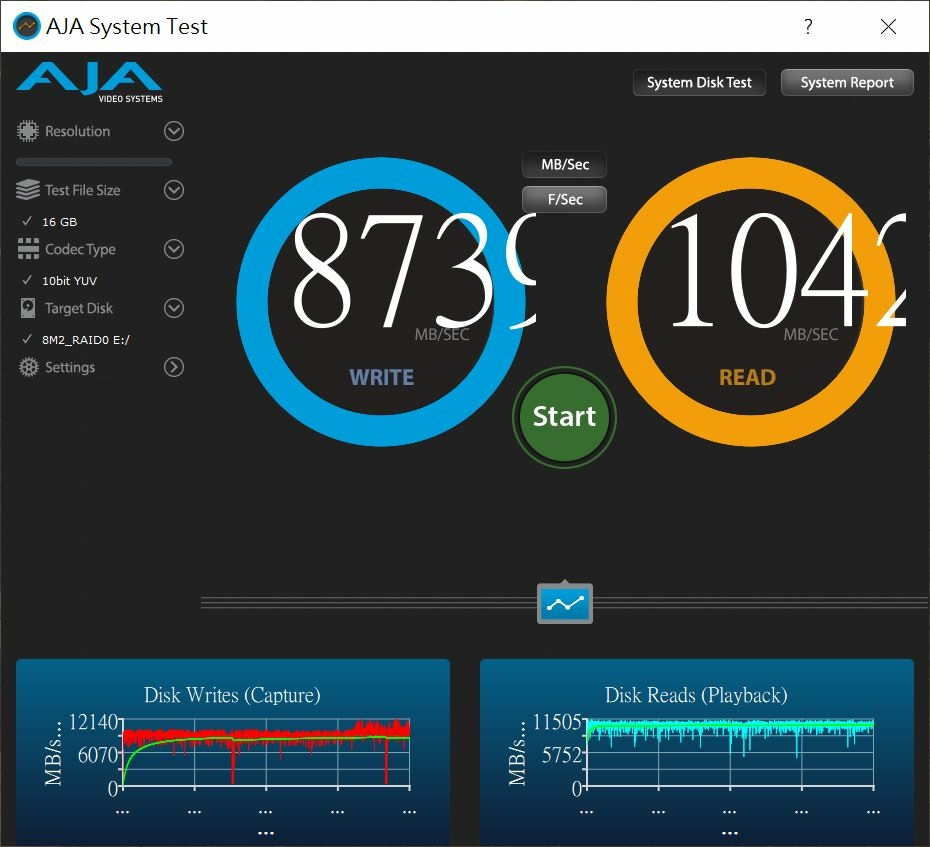The width and height of the screenshot is (930, 847).
Task: Click the Target Disk drive icon
Action: coord(28,308)
